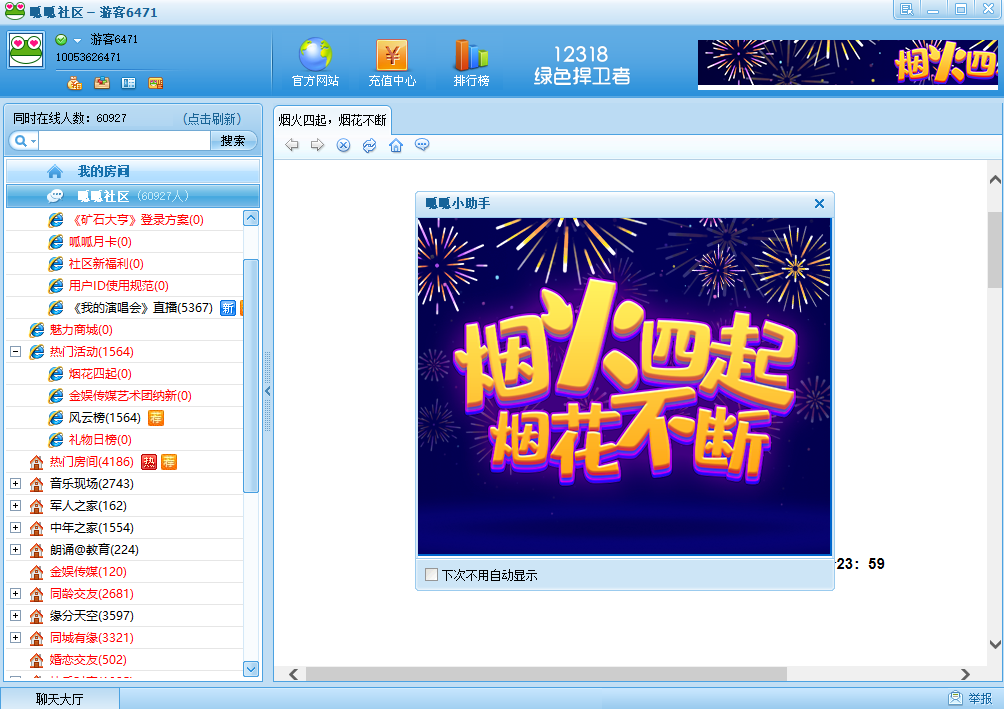Refresh the page with the reload icon
Viewport: 1004px width, 709px height.
[x=369, y=146]
